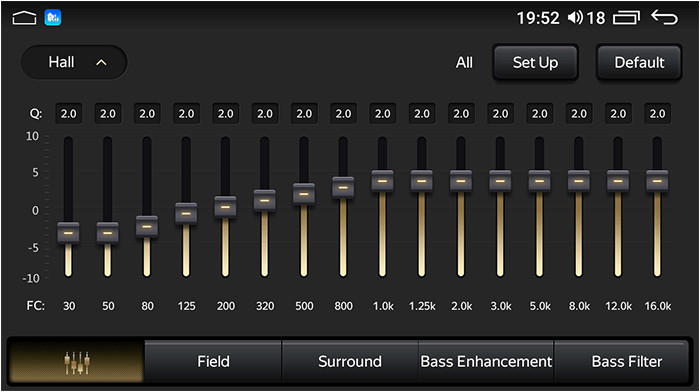Screen dimensions: 700x392
Task: Tap the volume speaker icon
Action: tap(575, 18)
